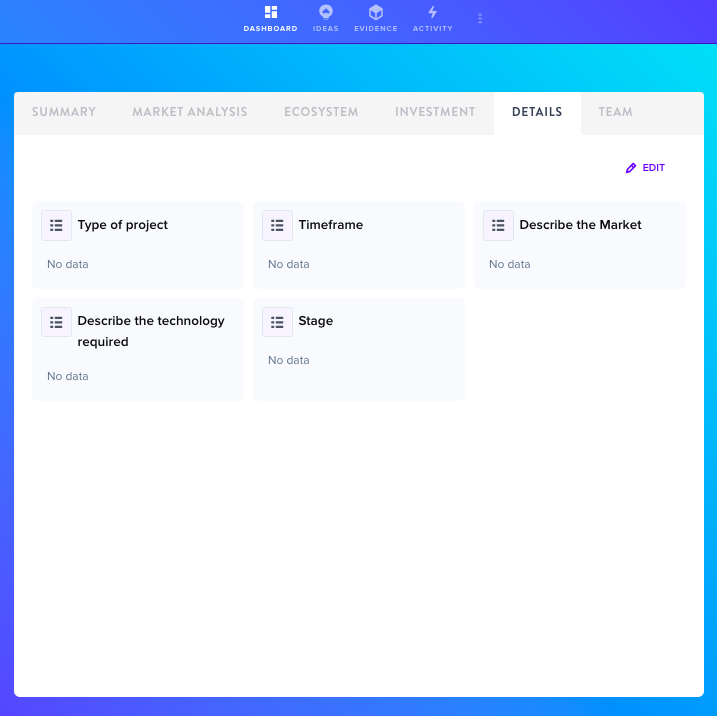The width and height of the screenshot is (717, 716).
Task: Click the IDEAS label in navigation
Action: coord(326,28)
